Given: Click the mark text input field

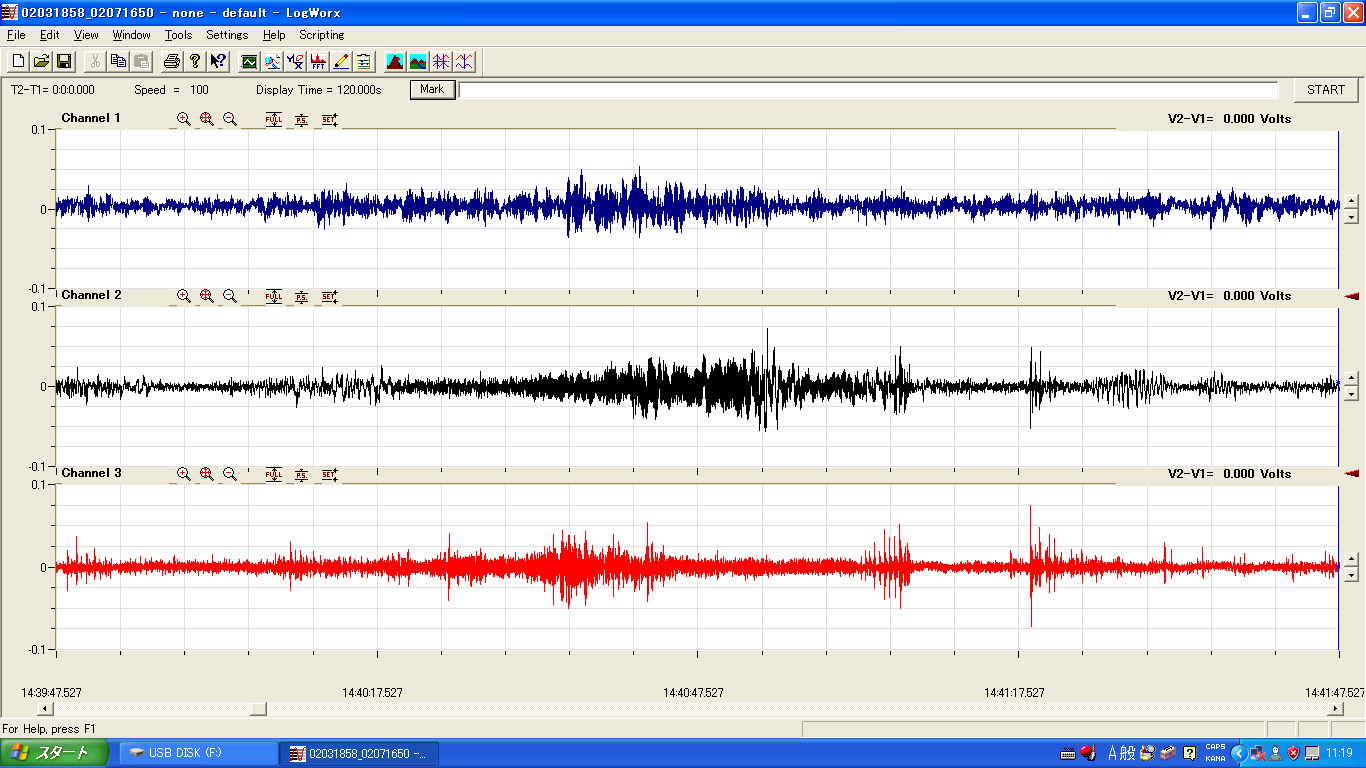Looking at the screenshot, I should tap(868, 90).
